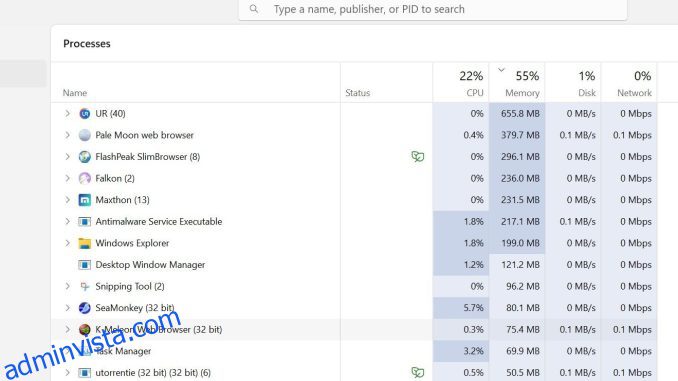The image size is (678, 381).
Task: Click the Desktop Window Manager icon
Action: click(85, 265)
